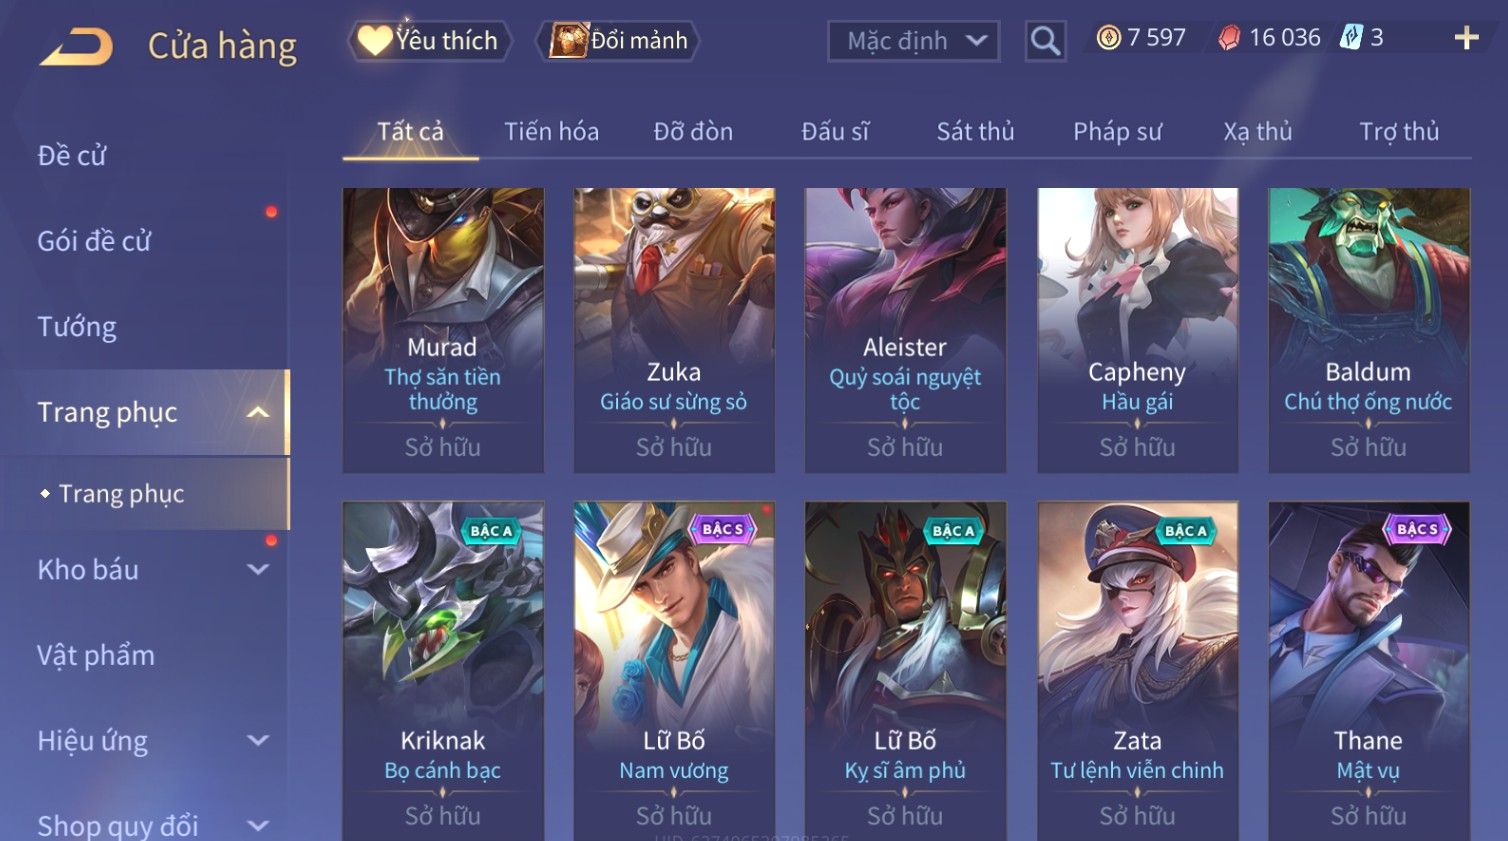Open search with the magnifier icon
This screenshot has width=1508, height=841.
coord(1045,41)
